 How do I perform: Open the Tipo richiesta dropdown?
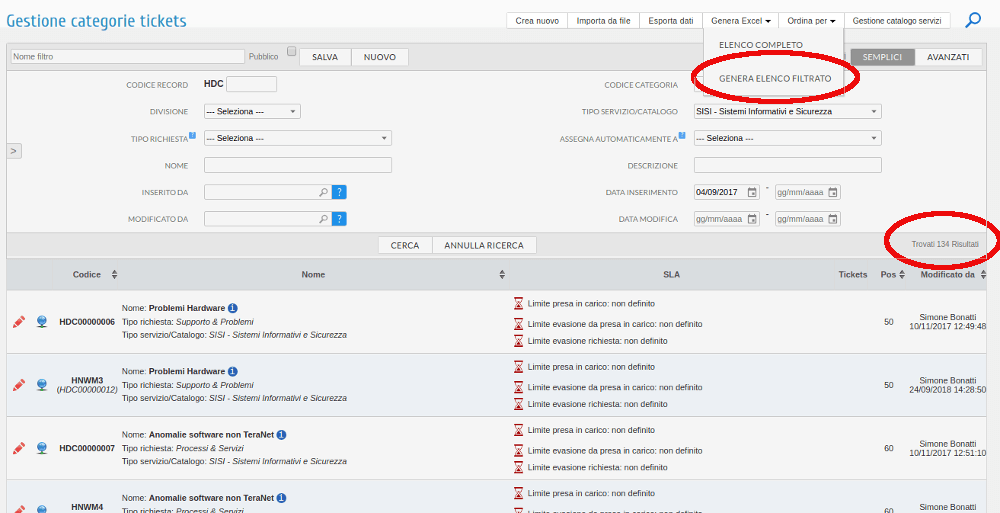click(298, 138)
